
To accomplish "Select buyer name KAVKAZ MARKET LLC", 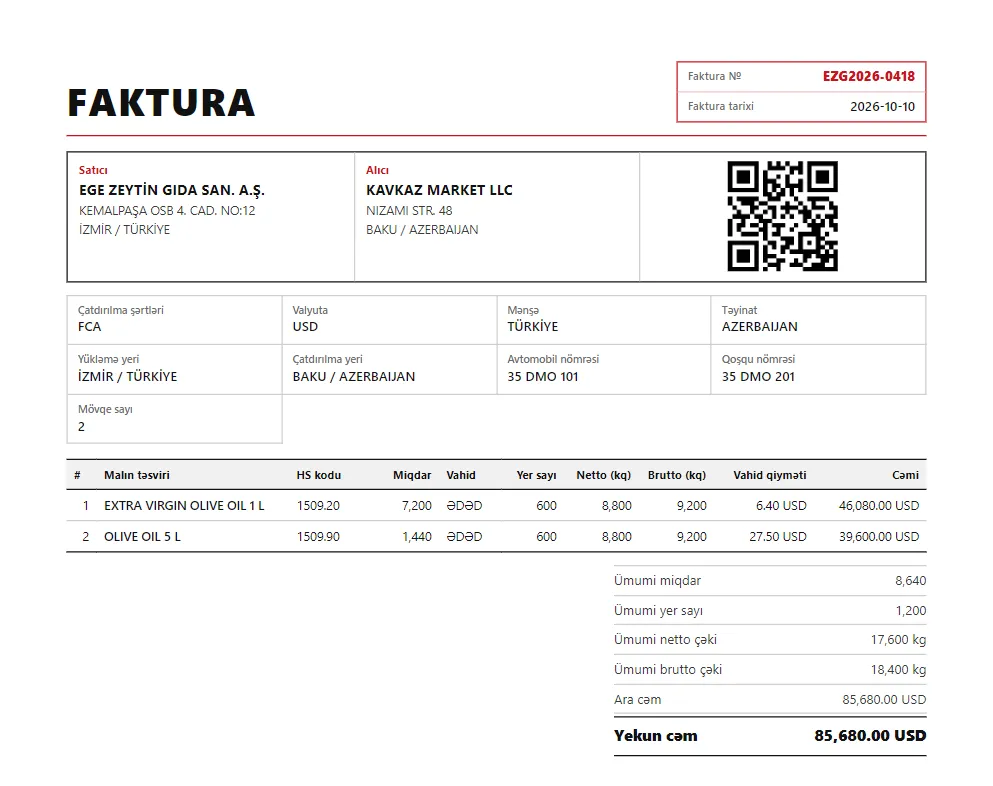I will point(439,190).
